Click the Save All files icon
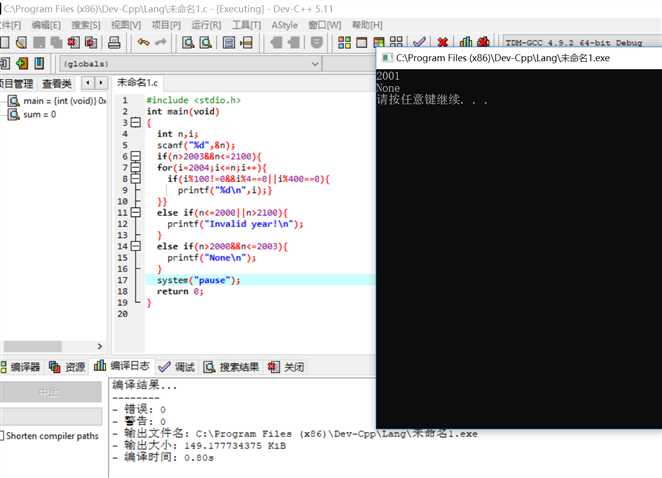Image resolution: width=662 pixels, height=478 pixels. [x=56, y=42]
